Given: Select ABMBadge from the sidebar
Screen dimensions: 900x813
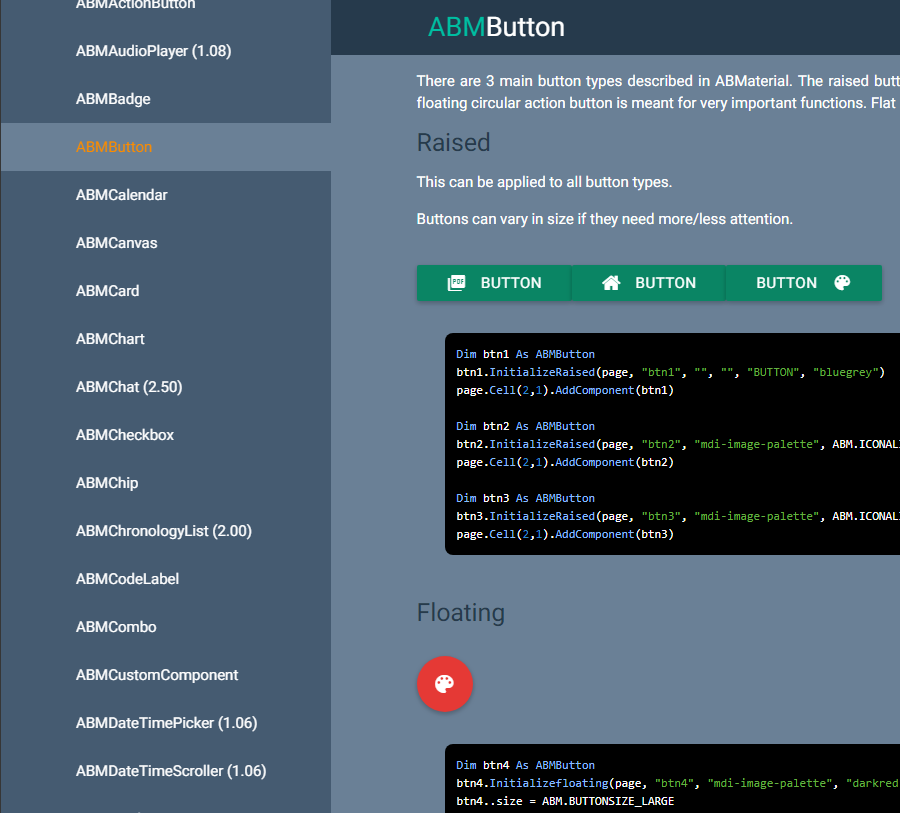Looking at the screenshot, I should point(113,99).
